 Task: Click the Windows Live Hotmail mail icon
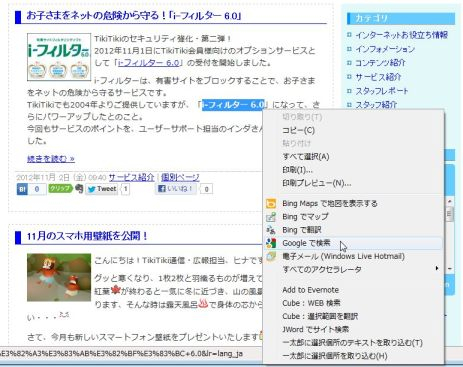tap(271, 256)
